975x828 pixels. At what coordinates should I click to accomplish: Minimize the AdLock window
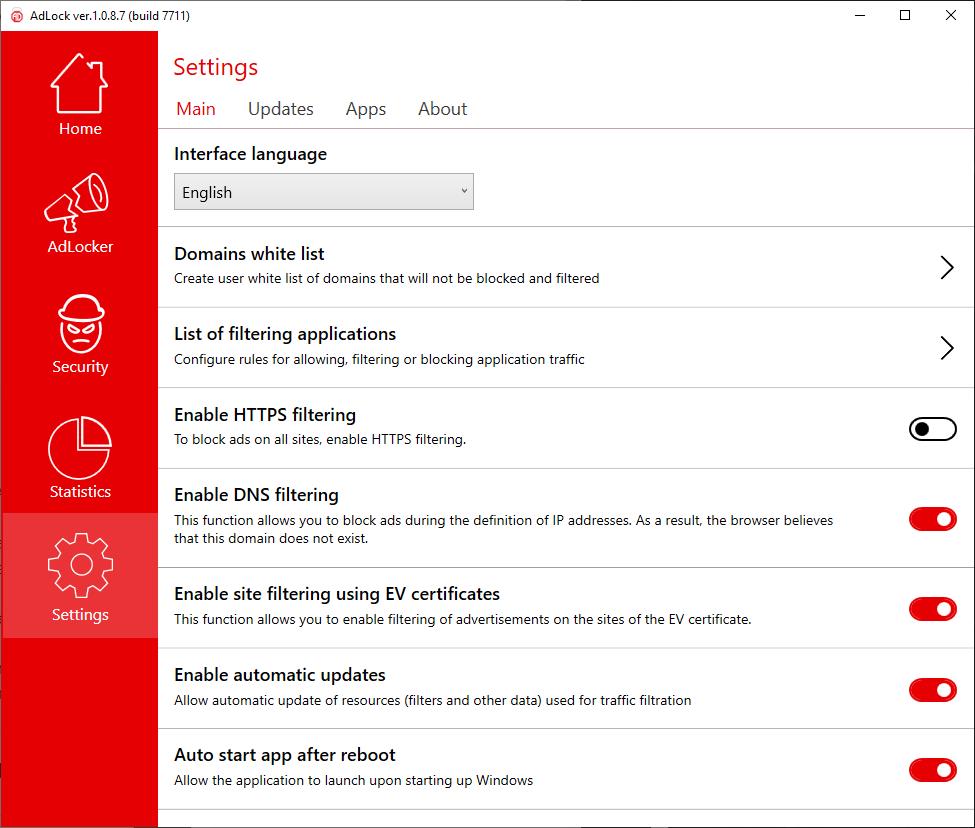click(859, 15)
